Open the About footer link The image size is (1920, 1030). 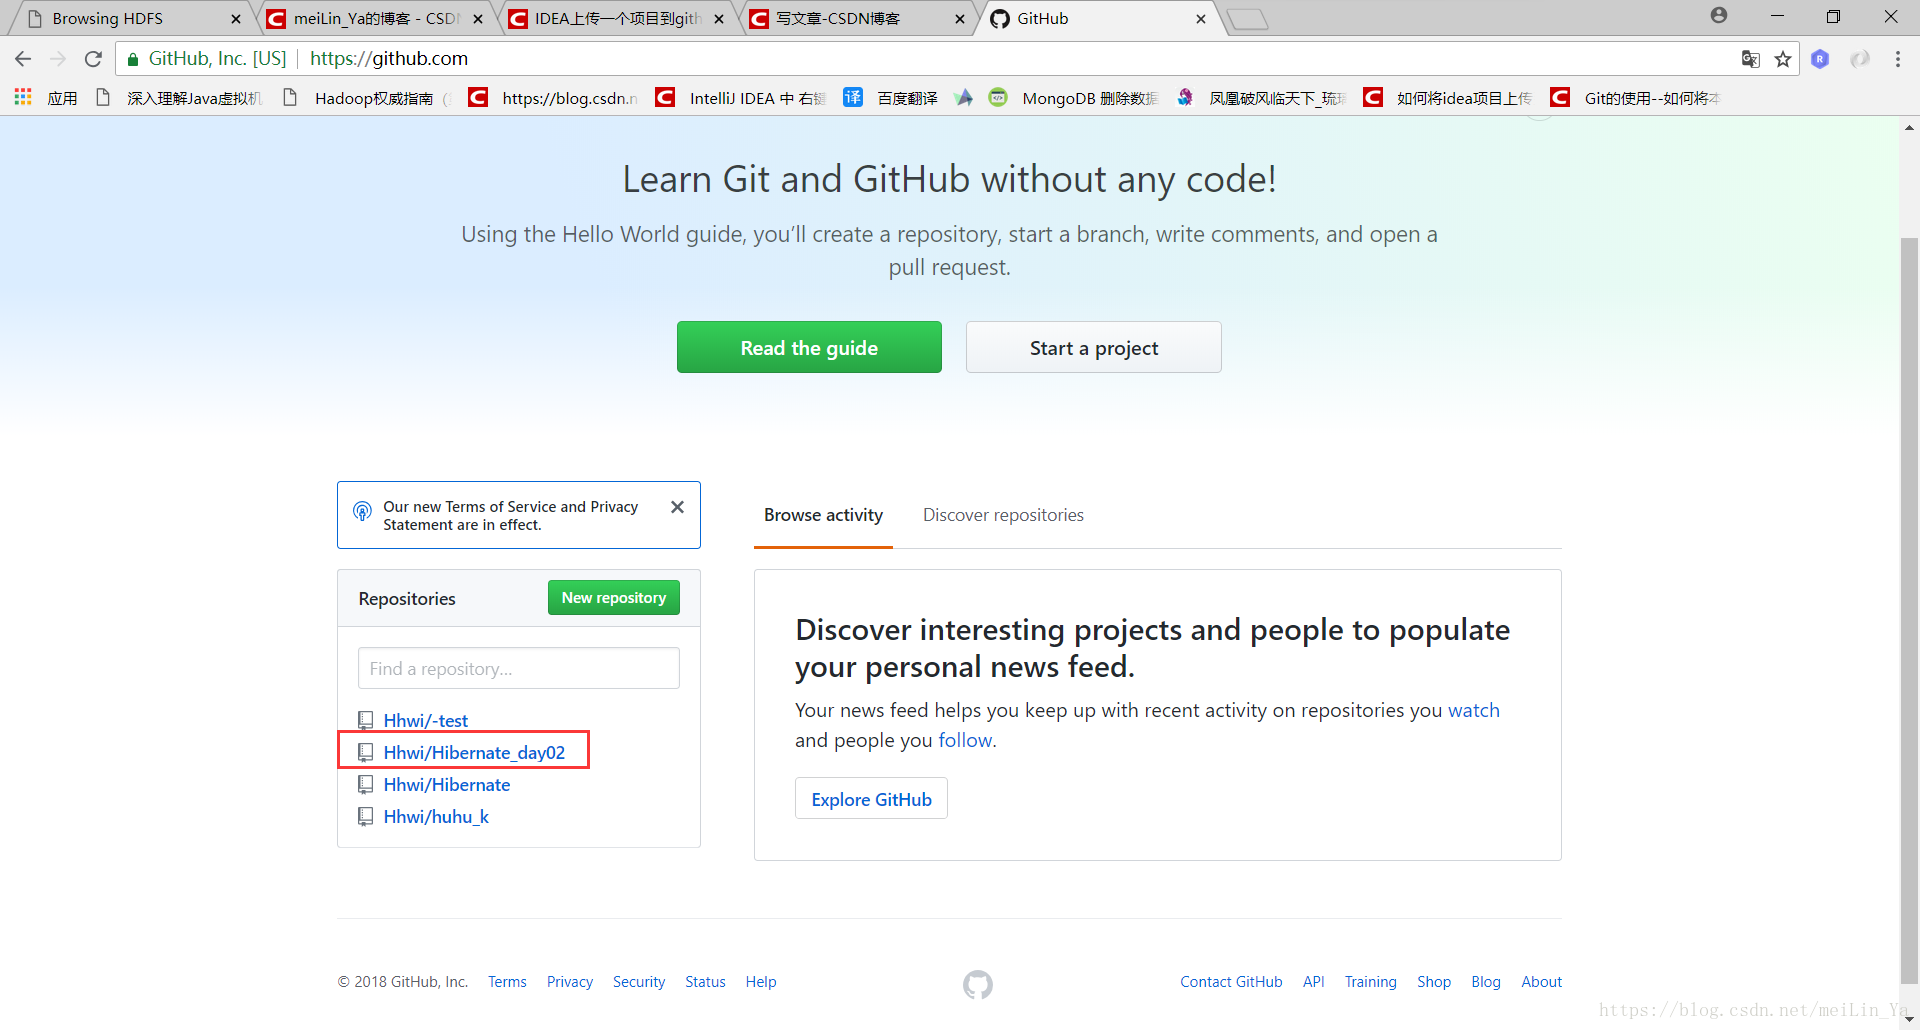click(1541, 982)
